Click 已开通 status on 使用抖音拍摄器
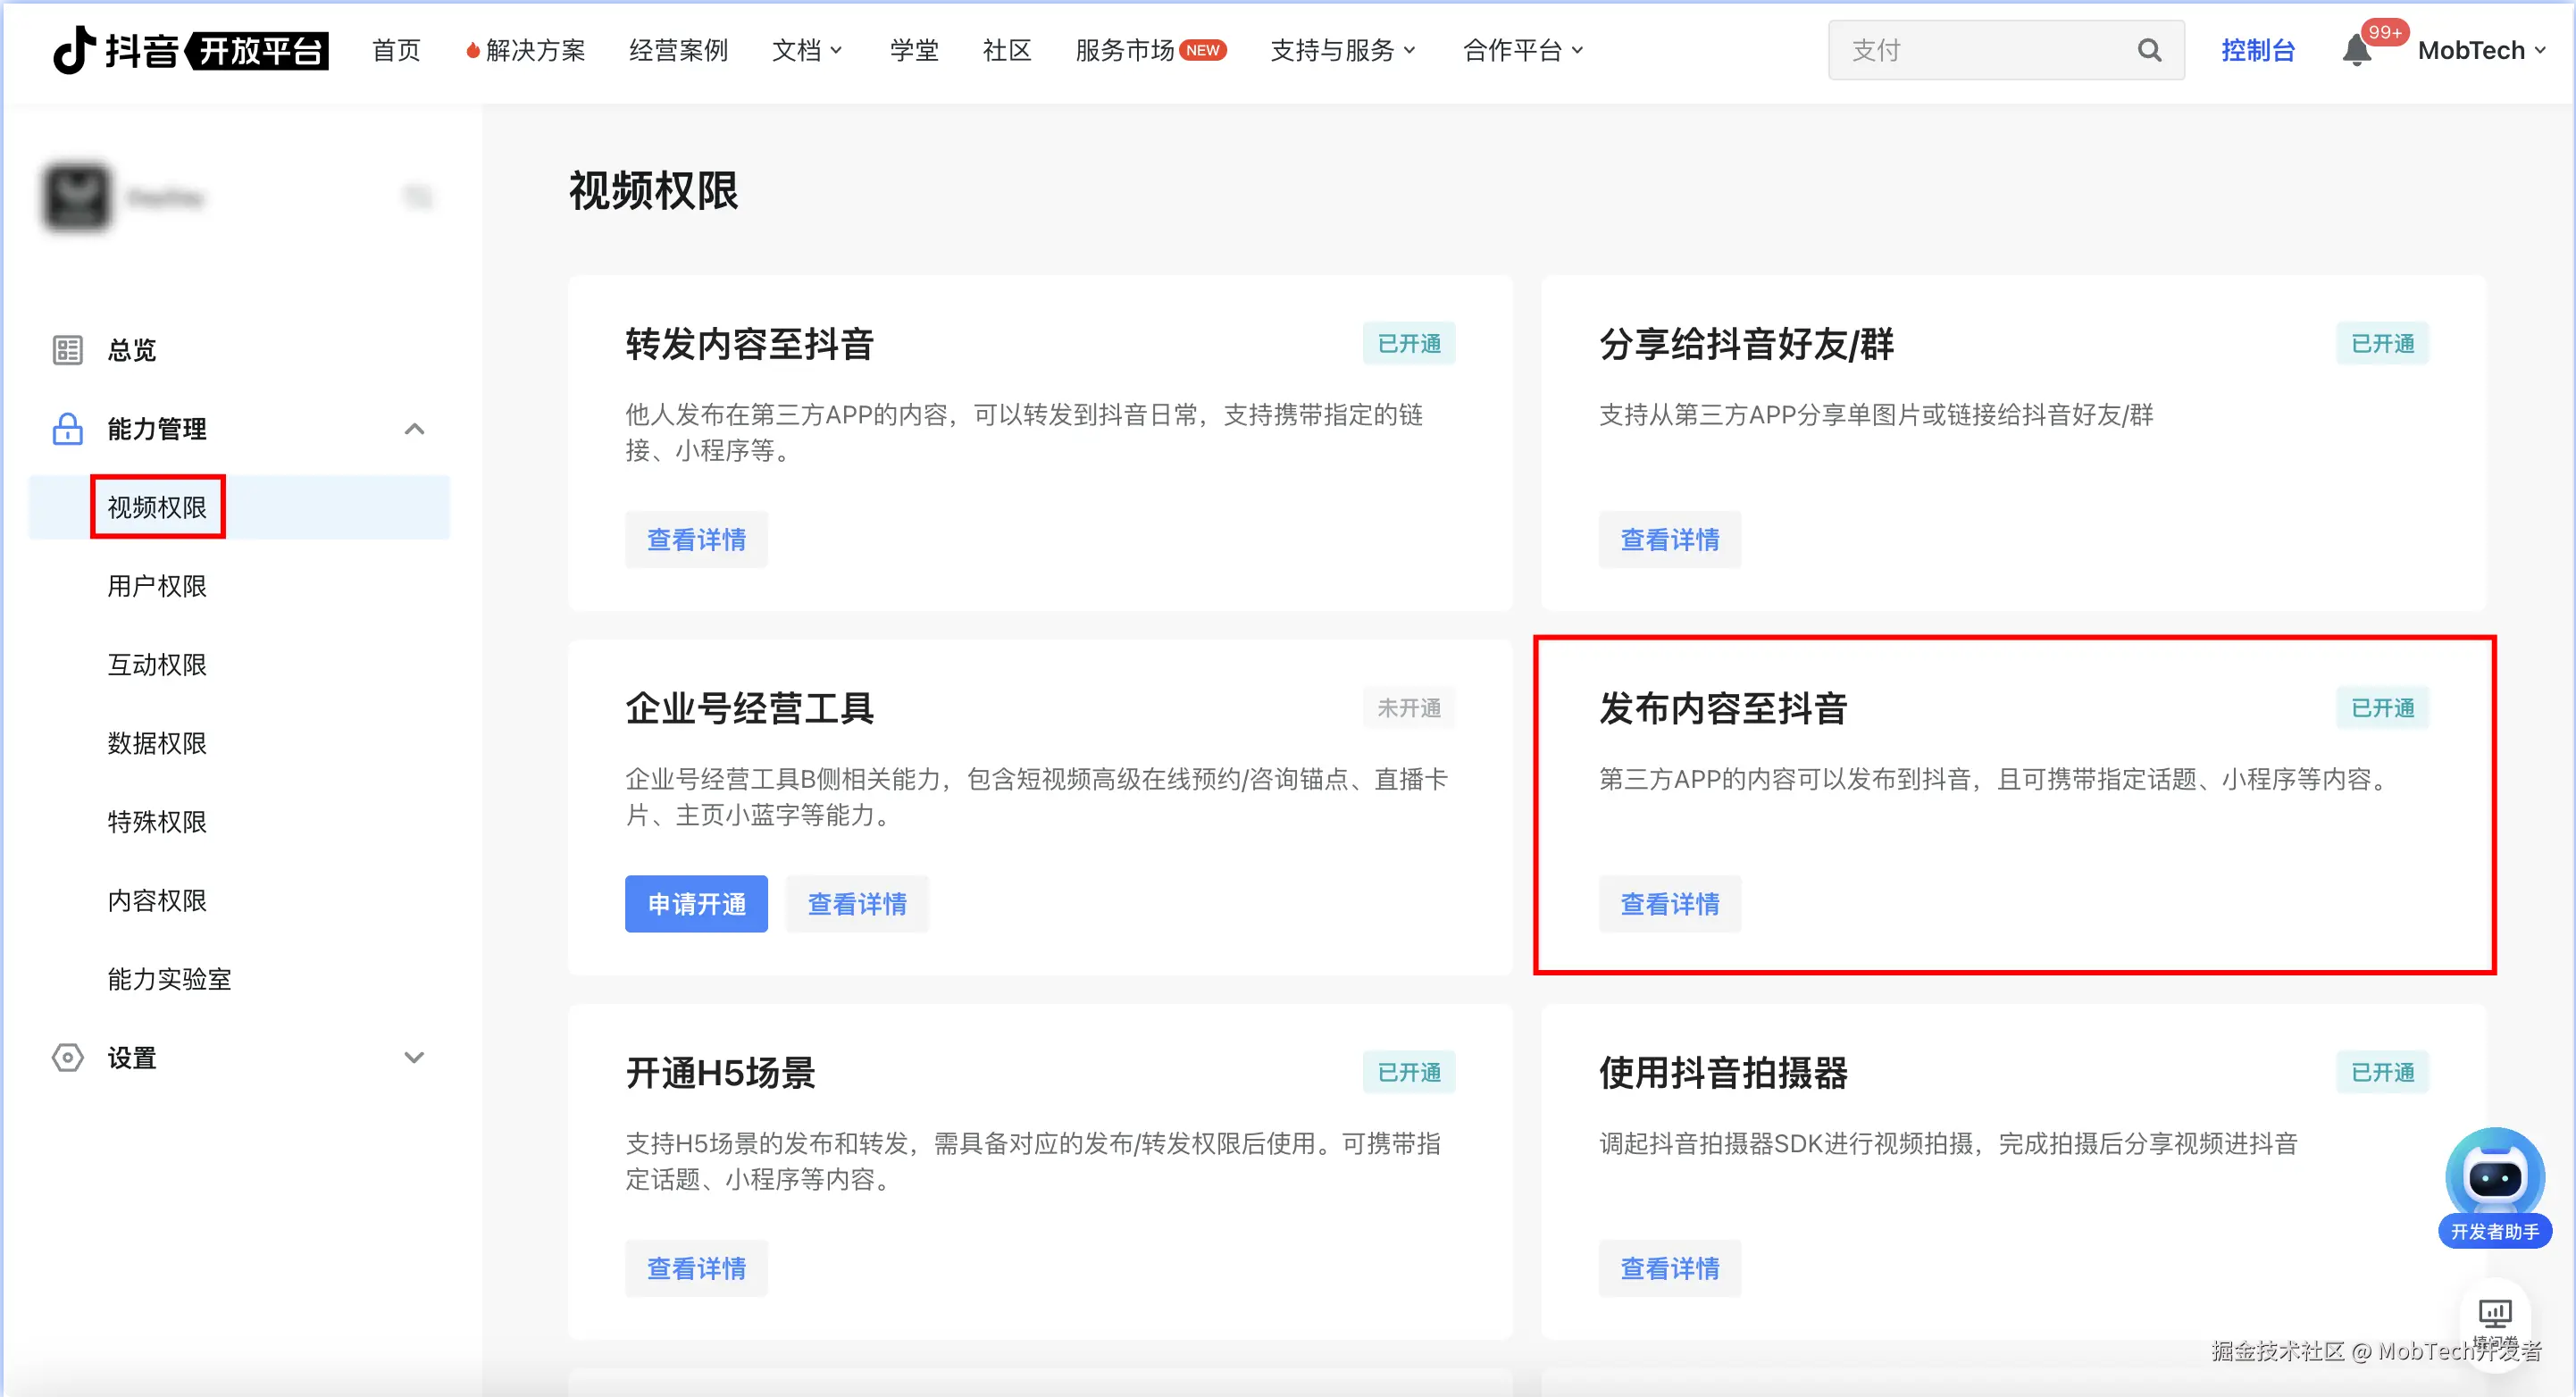 pos(2382,1072)
